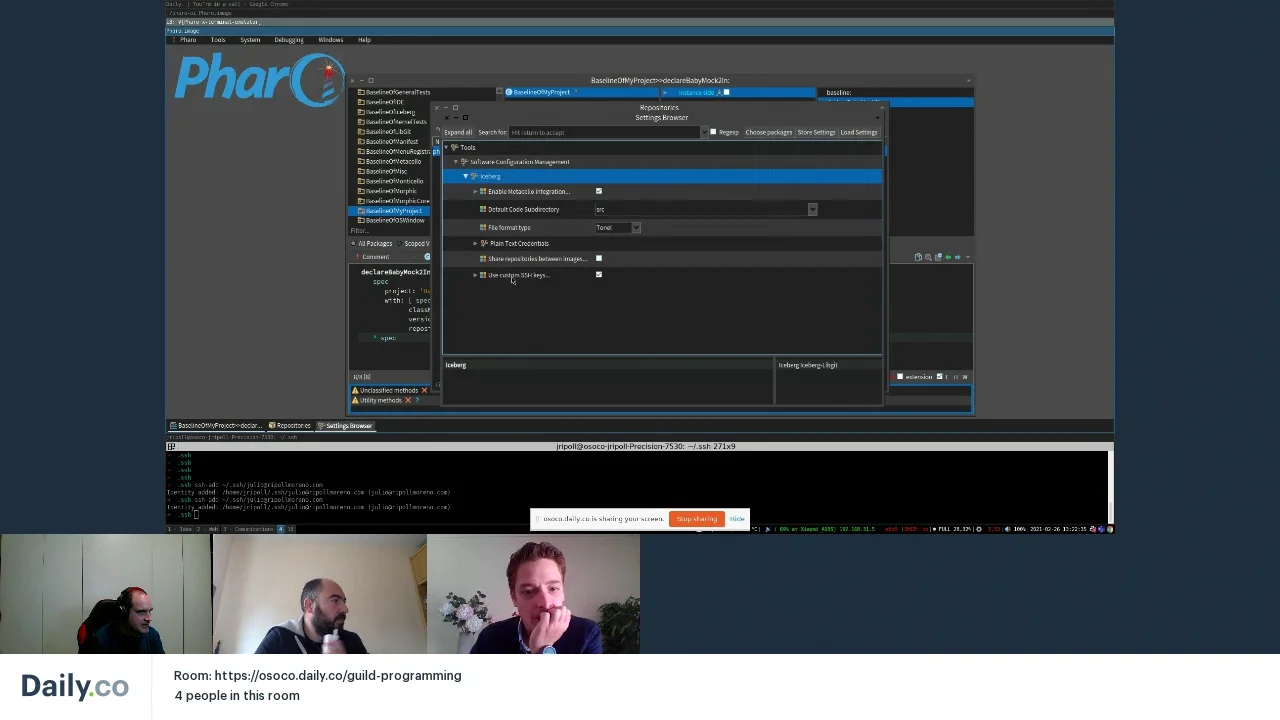Toggle the Regexp checkbox

(713, 132)
